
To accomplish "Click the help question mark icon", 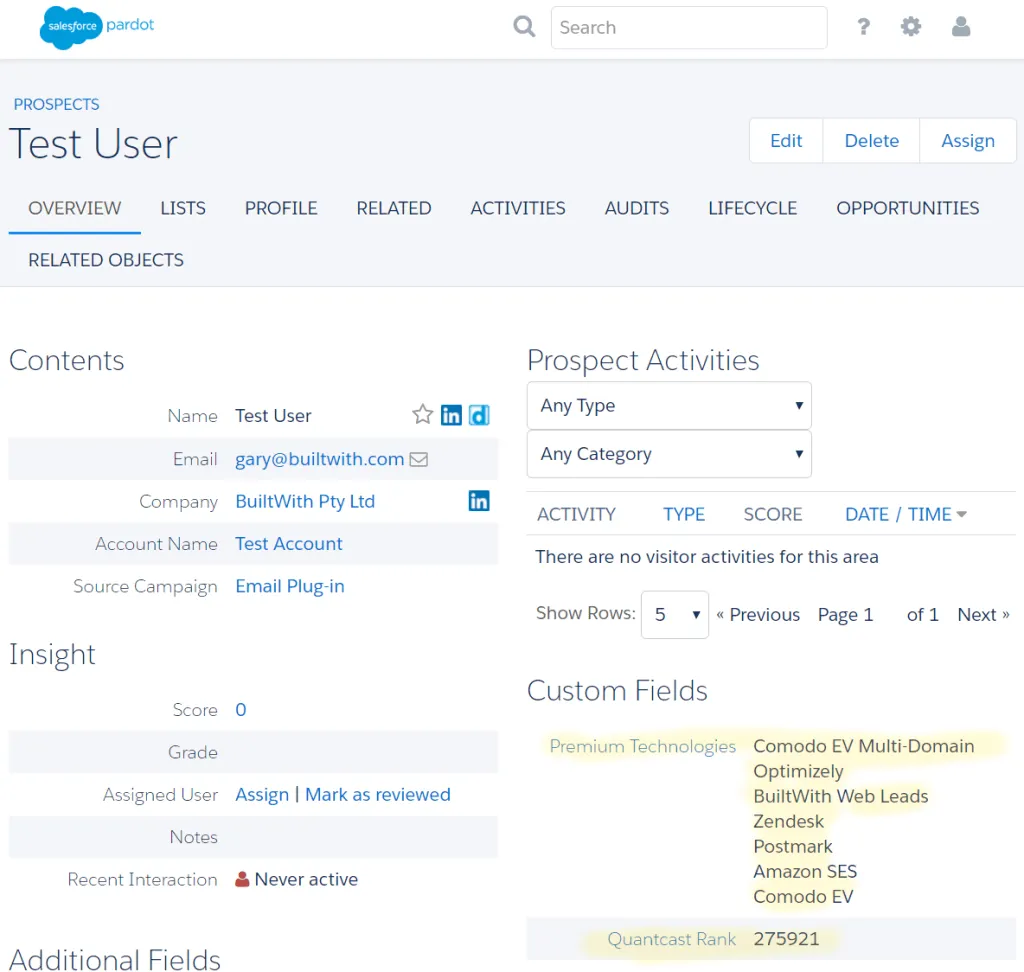I will click(x=863, y=27).
